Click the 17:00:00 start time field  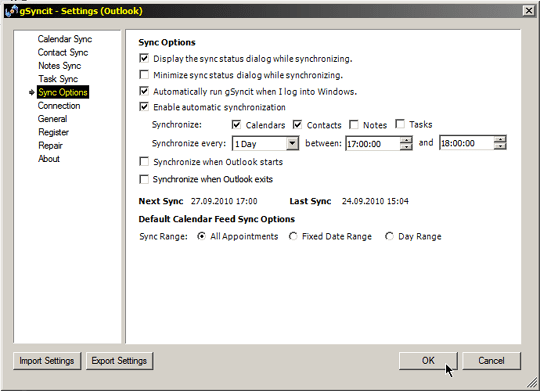pyautogui.click(x=373, y=144)
